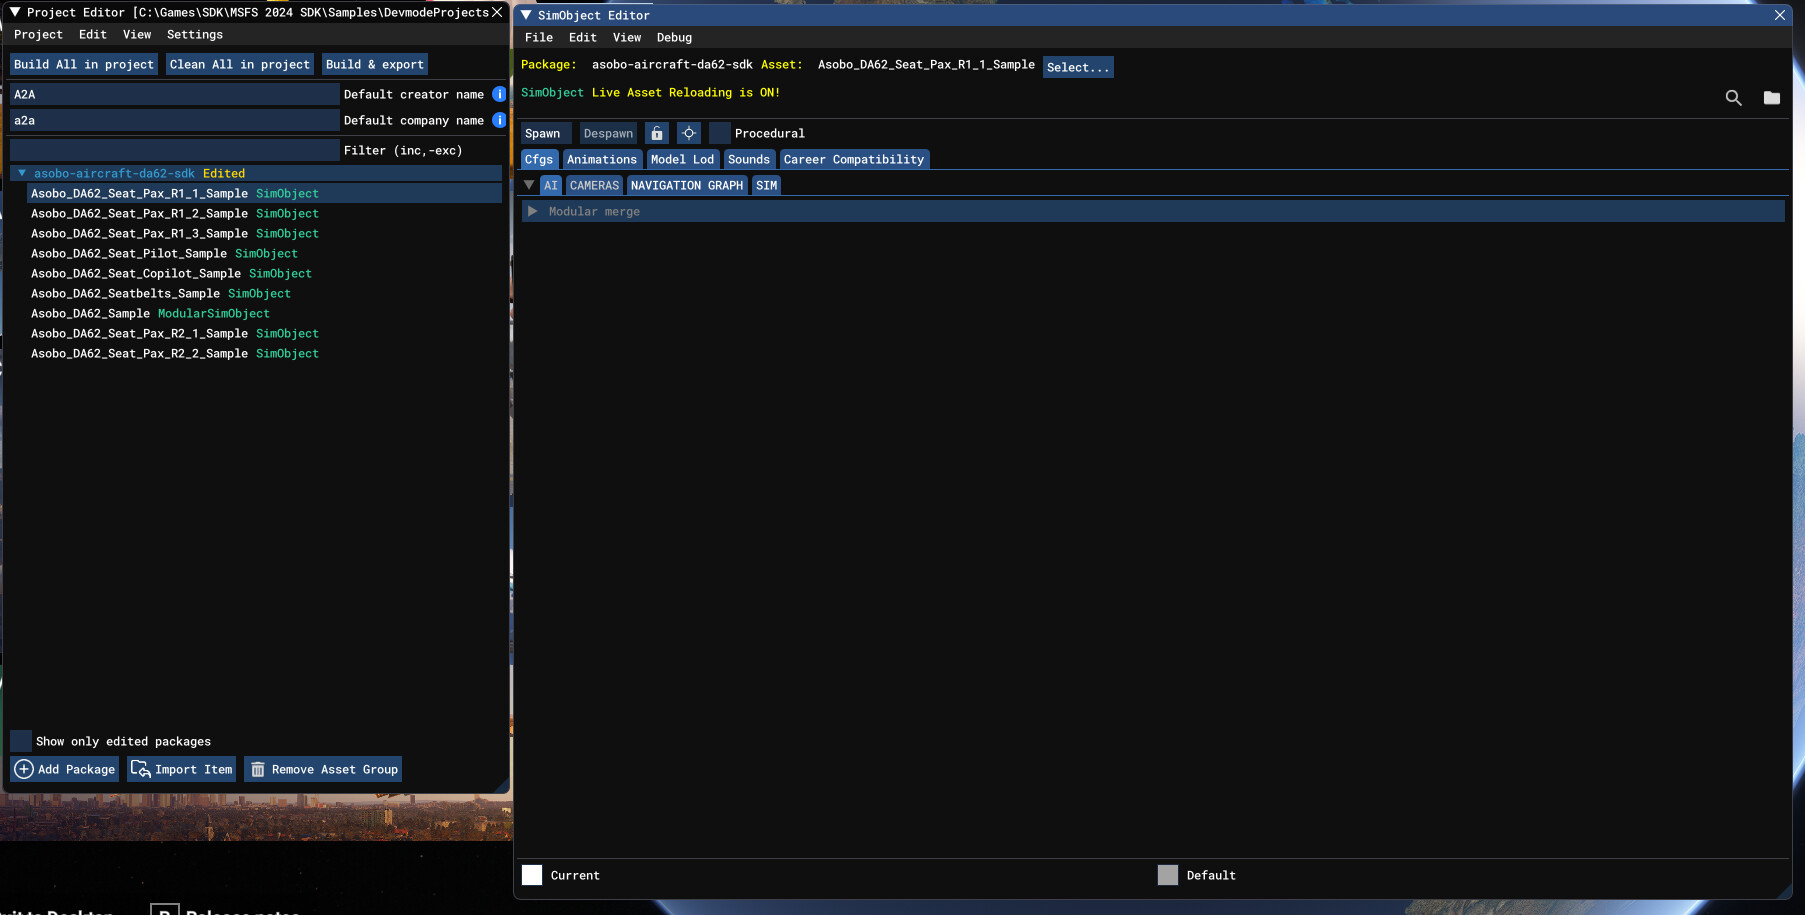Screen dimensions: 1805x915
Task: Collapse the triangle left of AI tab
Action: 529,185
